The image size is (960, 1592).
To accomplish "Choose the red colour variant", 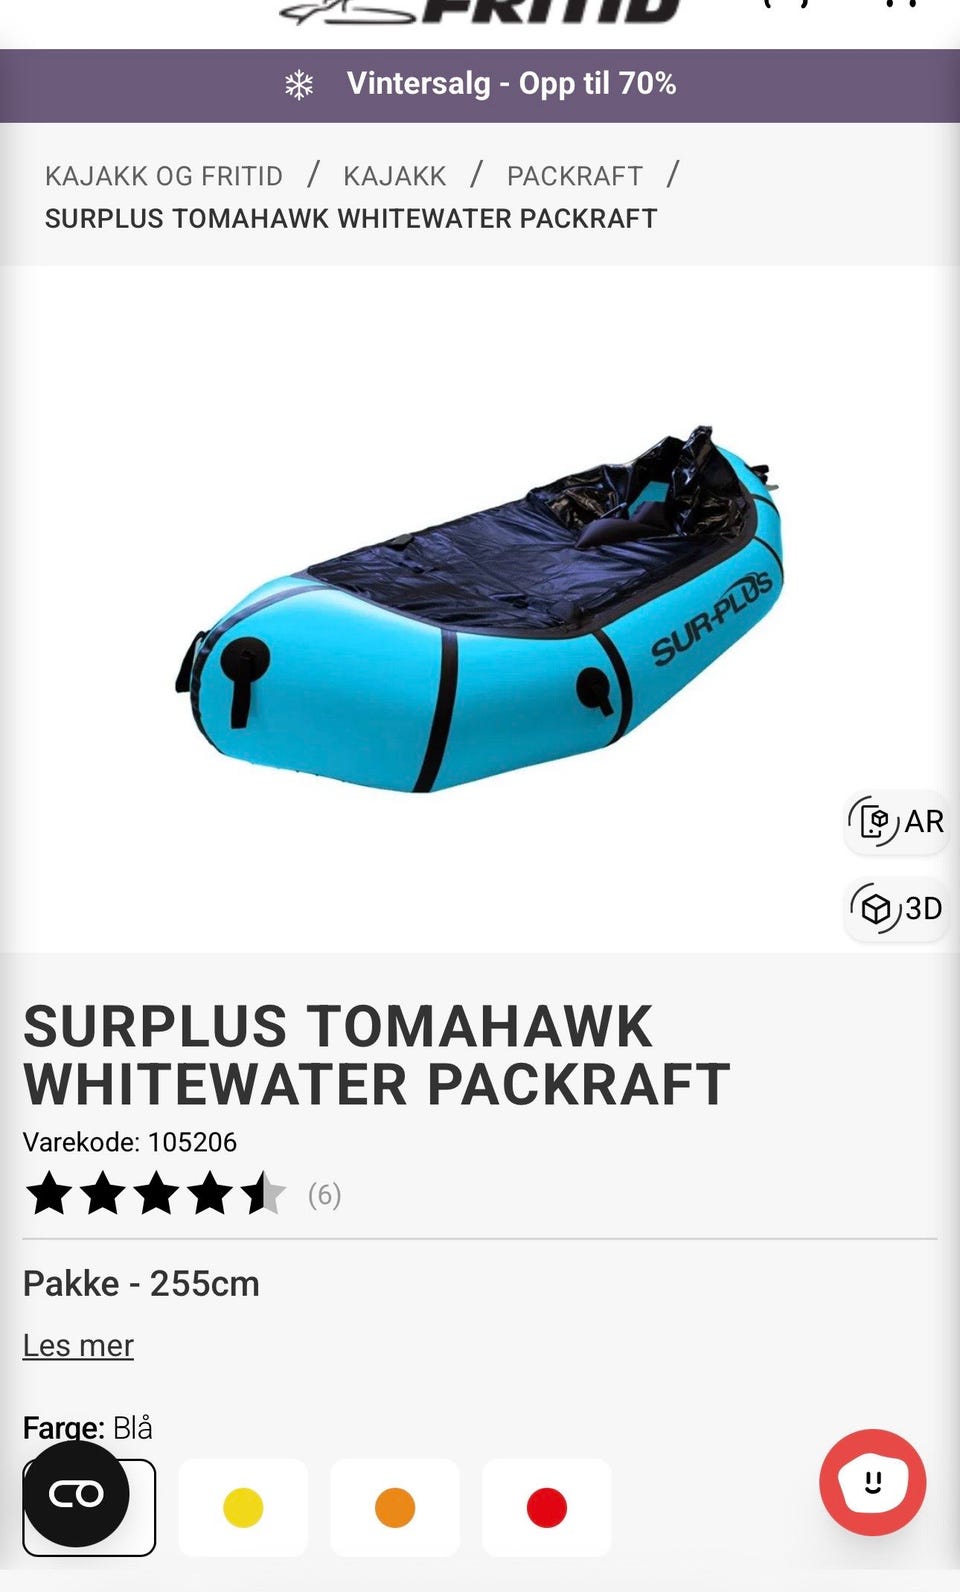I will pyautogui.click(x=547, y=1507).
